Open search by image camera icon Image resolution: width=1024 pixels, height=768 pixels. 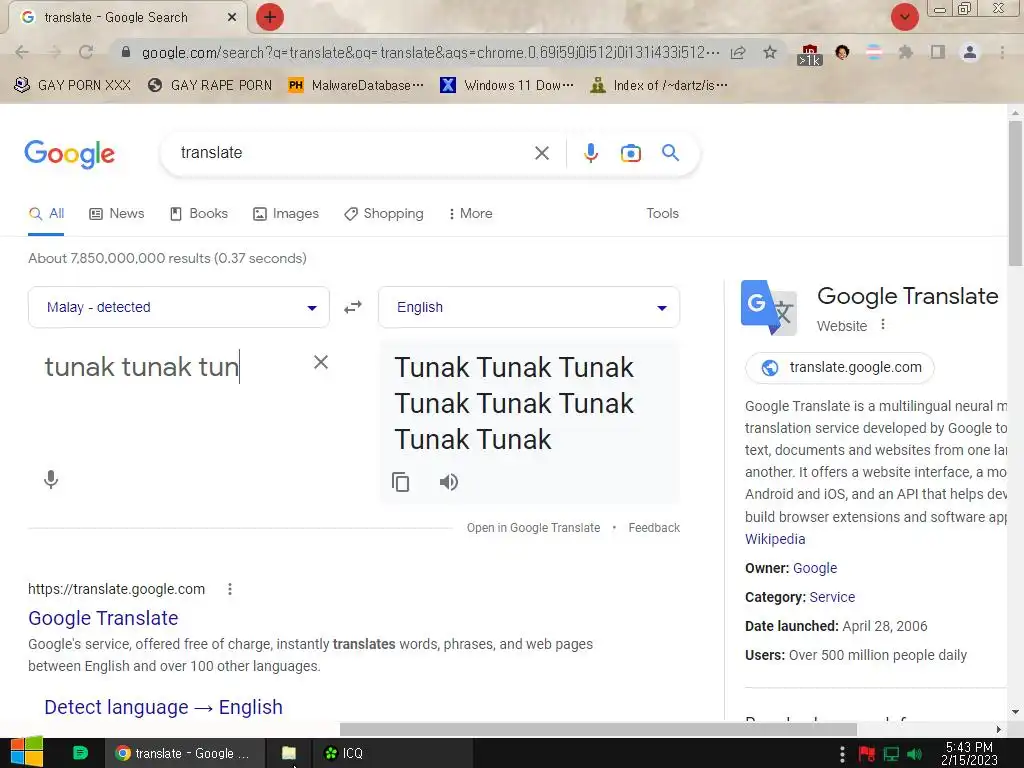coord(630,153)
